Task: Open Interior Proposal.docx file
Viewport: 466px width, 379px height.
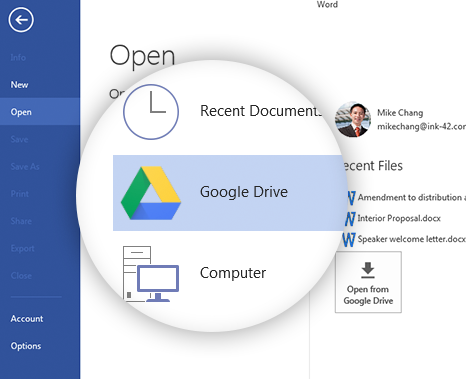Action: point(399,218)
